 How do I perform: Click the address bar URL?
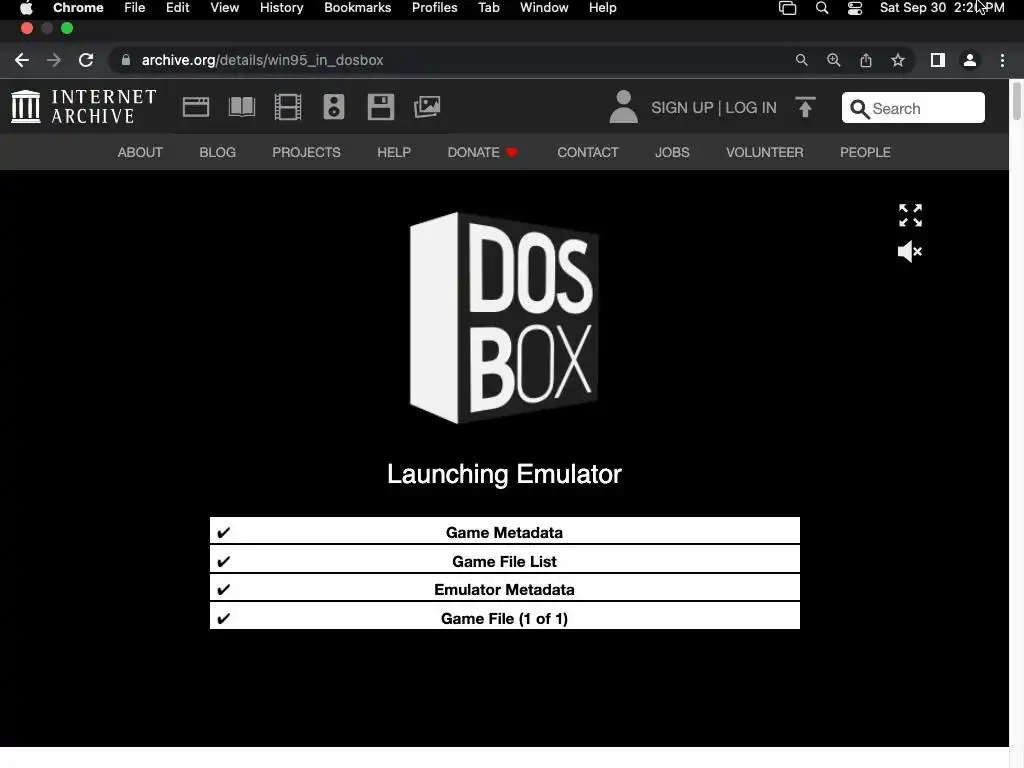tap(262, 60)
